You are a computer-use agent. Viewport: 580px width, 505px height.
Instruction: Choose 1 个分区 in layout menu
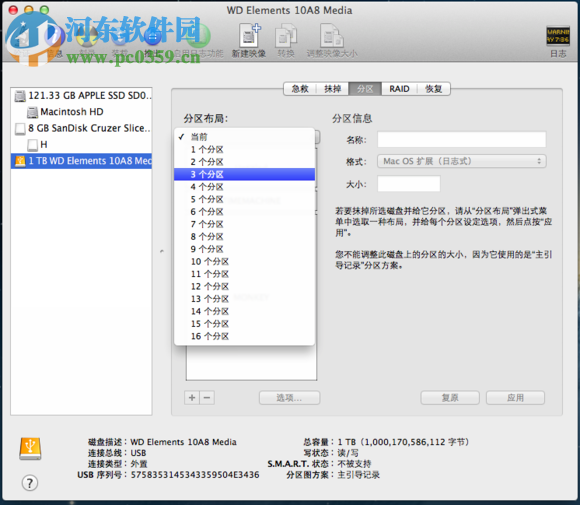point(245,149)
